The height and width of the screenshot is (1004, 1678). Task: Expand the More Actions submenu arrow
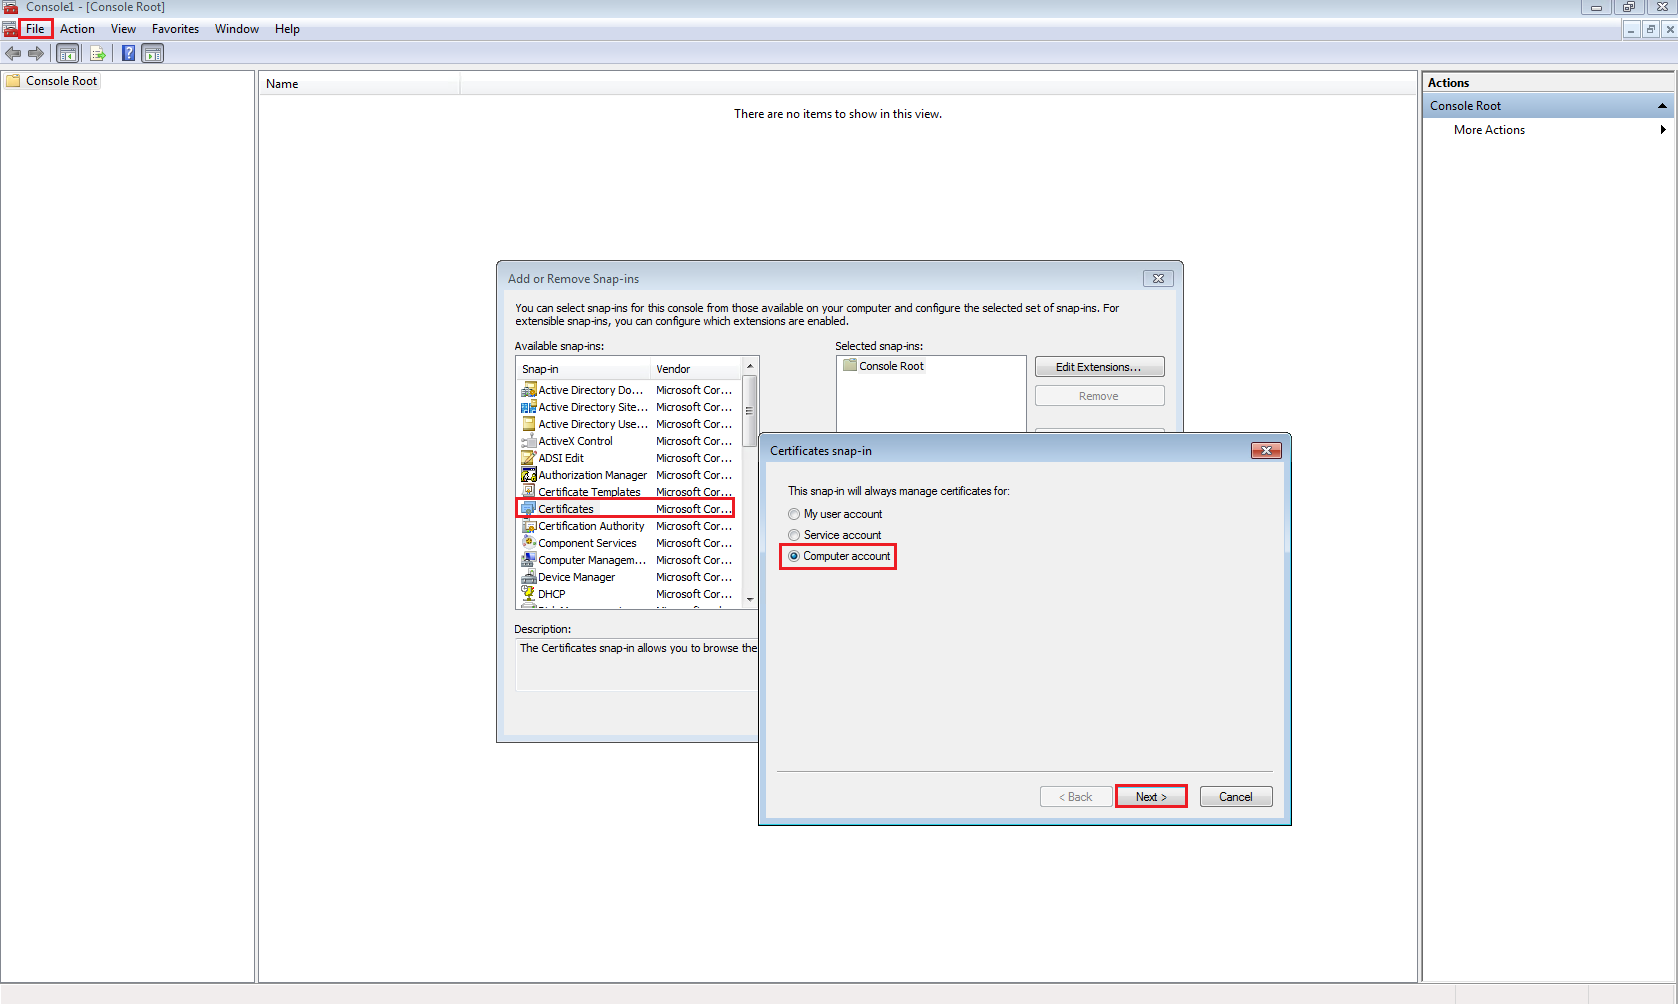coord(1662,130)
